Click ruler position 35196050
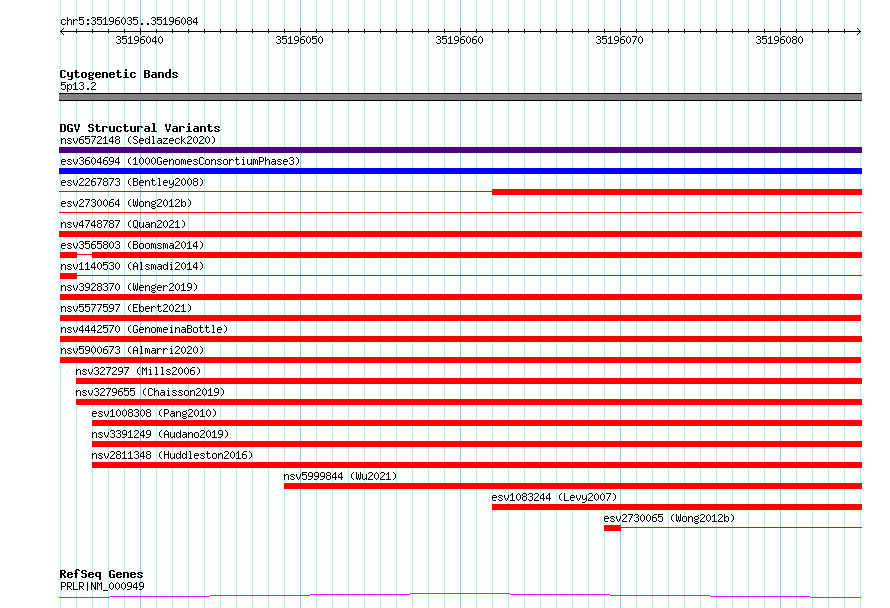This screenshot has height=608, width=890. pyautogui.click(x=299, y=40)
